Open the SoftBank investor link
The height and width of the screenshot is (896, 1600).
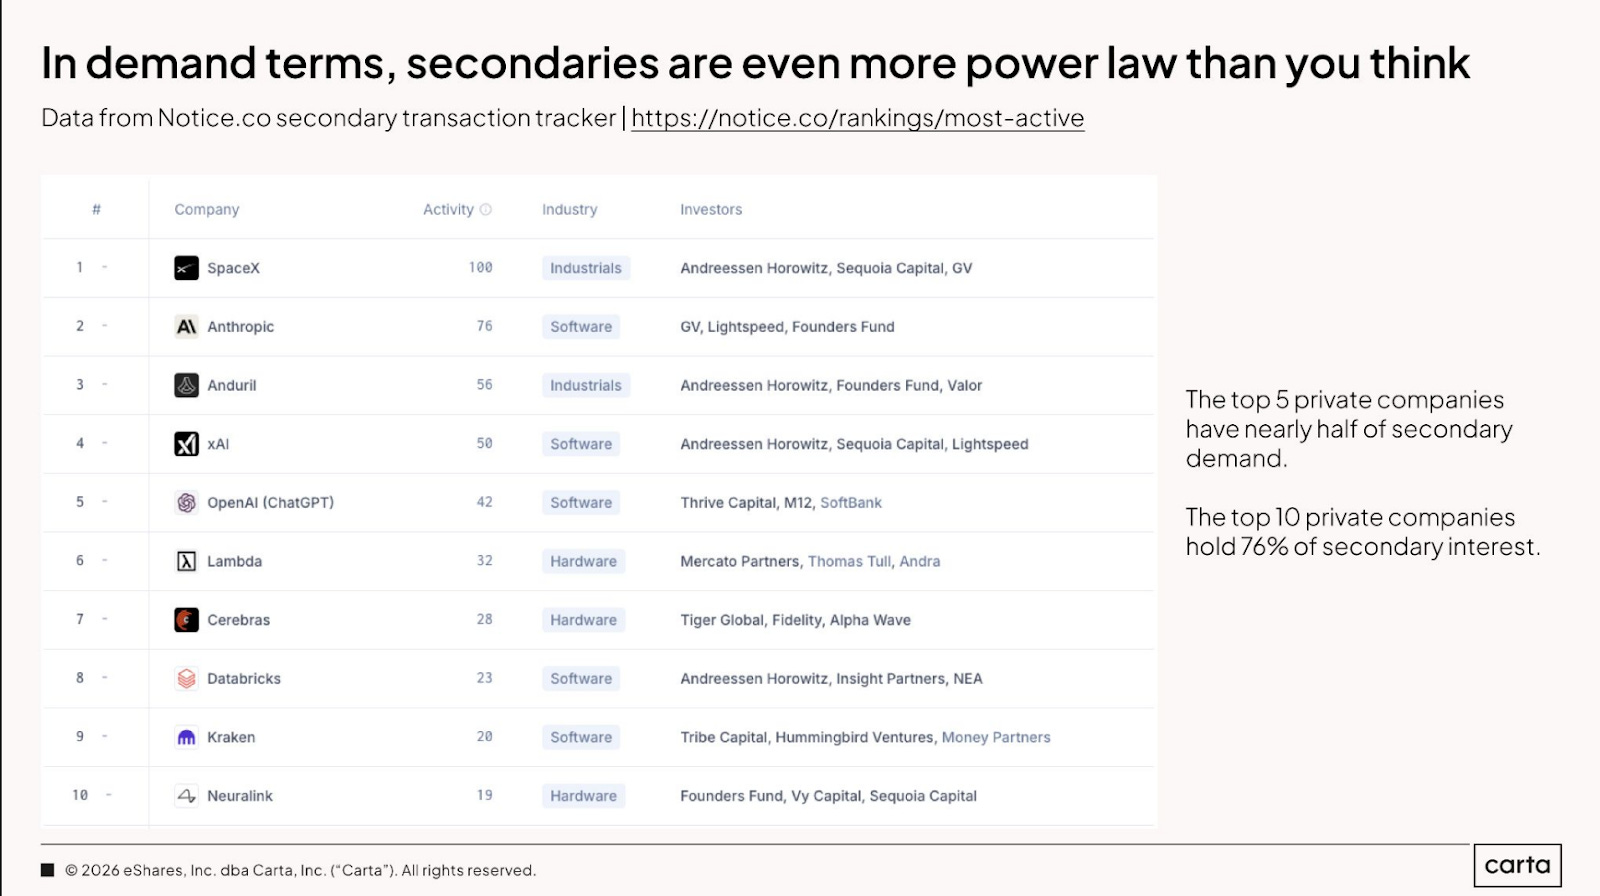tap(851, 503)
